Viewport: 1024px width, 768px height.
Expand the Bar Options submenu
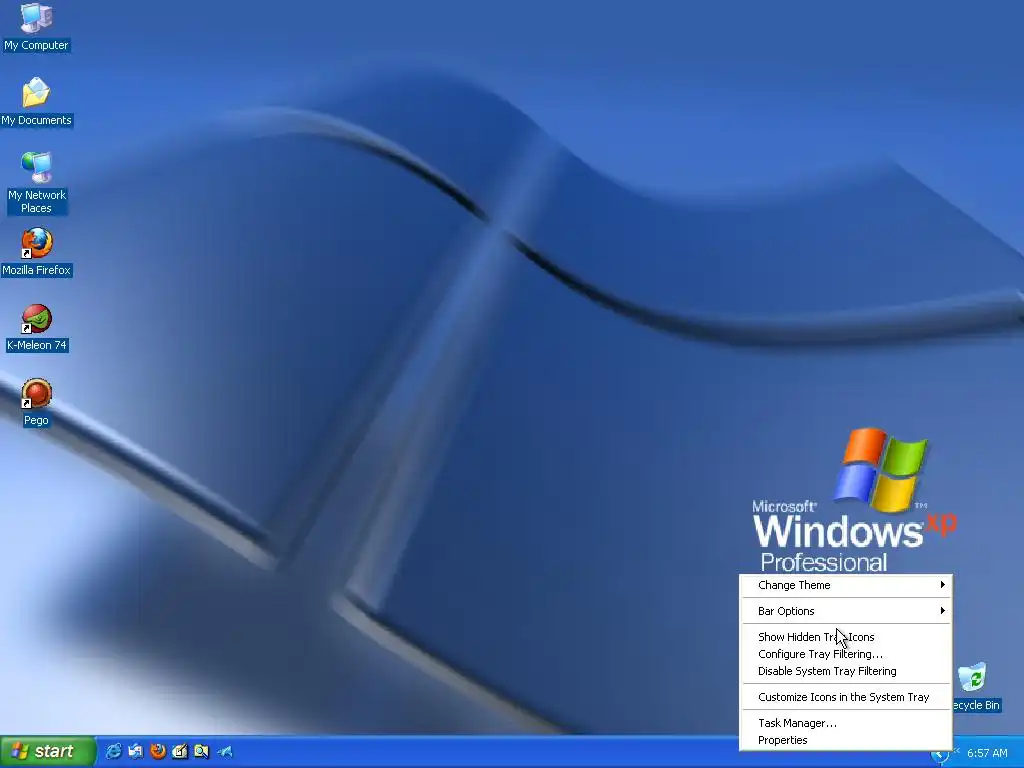(x=846, y=611)
